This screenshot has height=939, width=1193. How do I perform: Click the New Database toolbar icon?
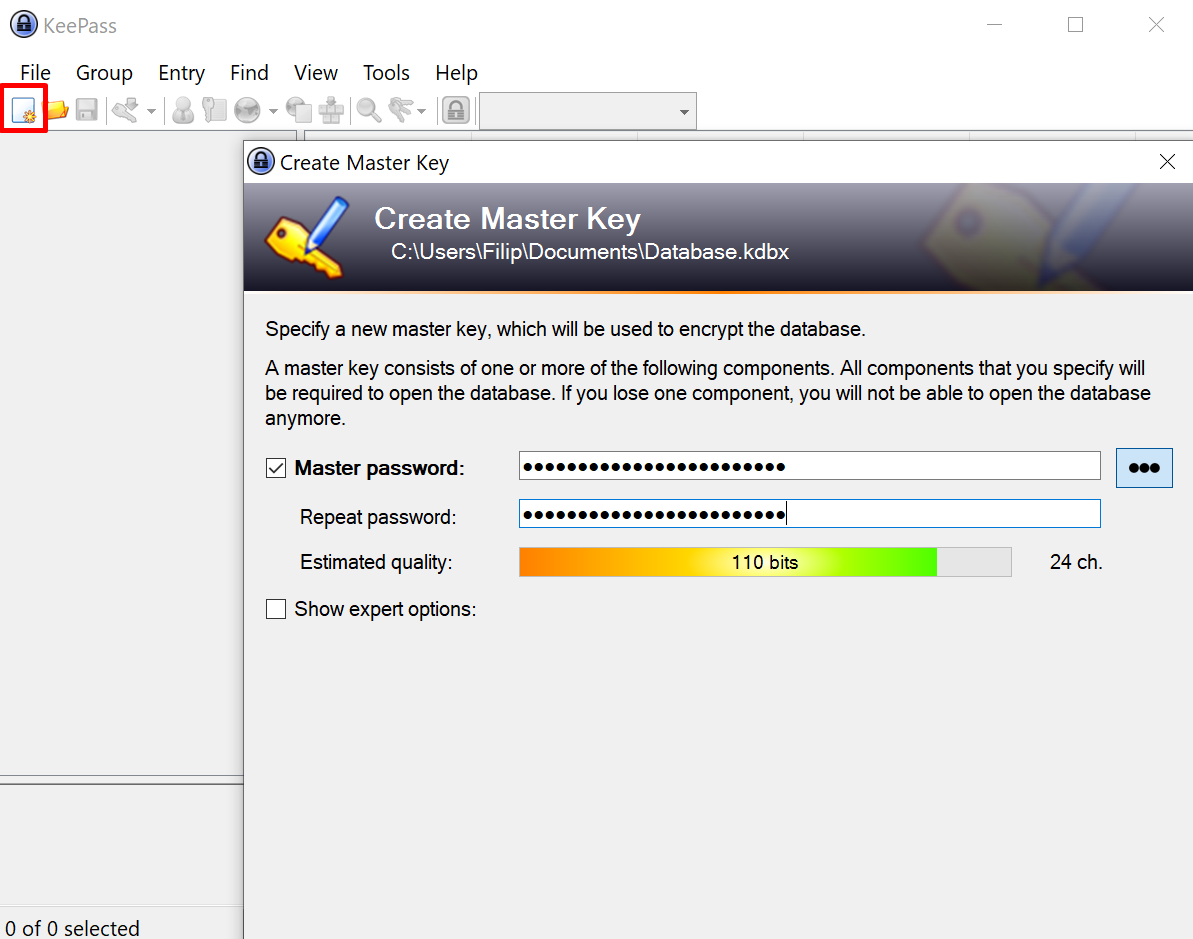(24, 110)
